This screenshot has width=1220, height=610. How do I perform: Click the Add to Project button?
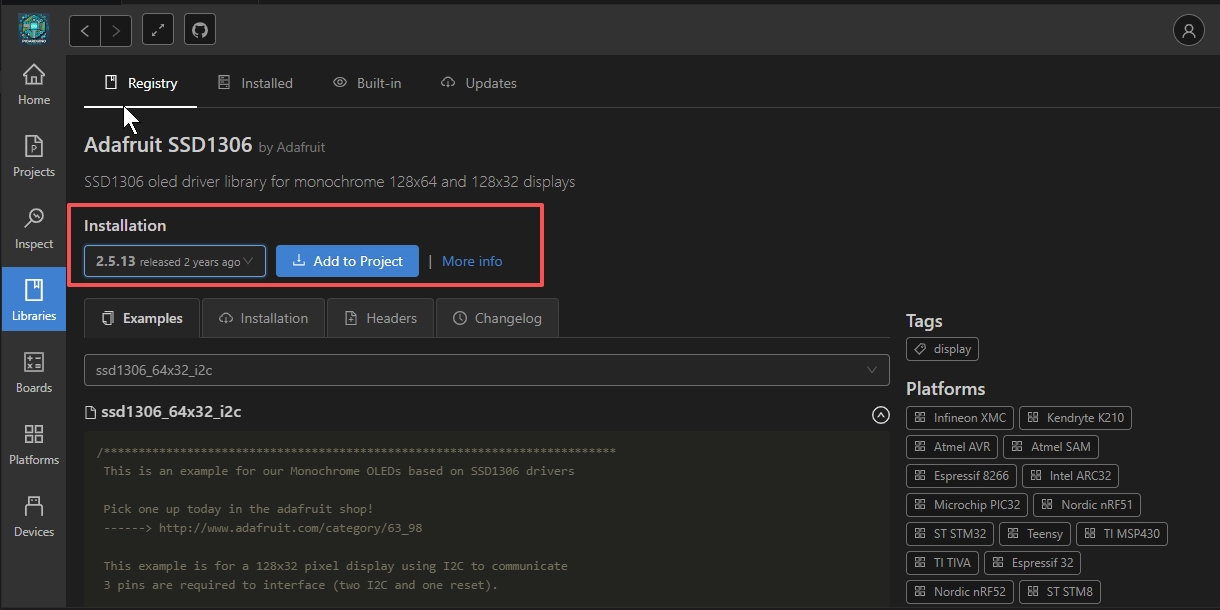(347, 261)
